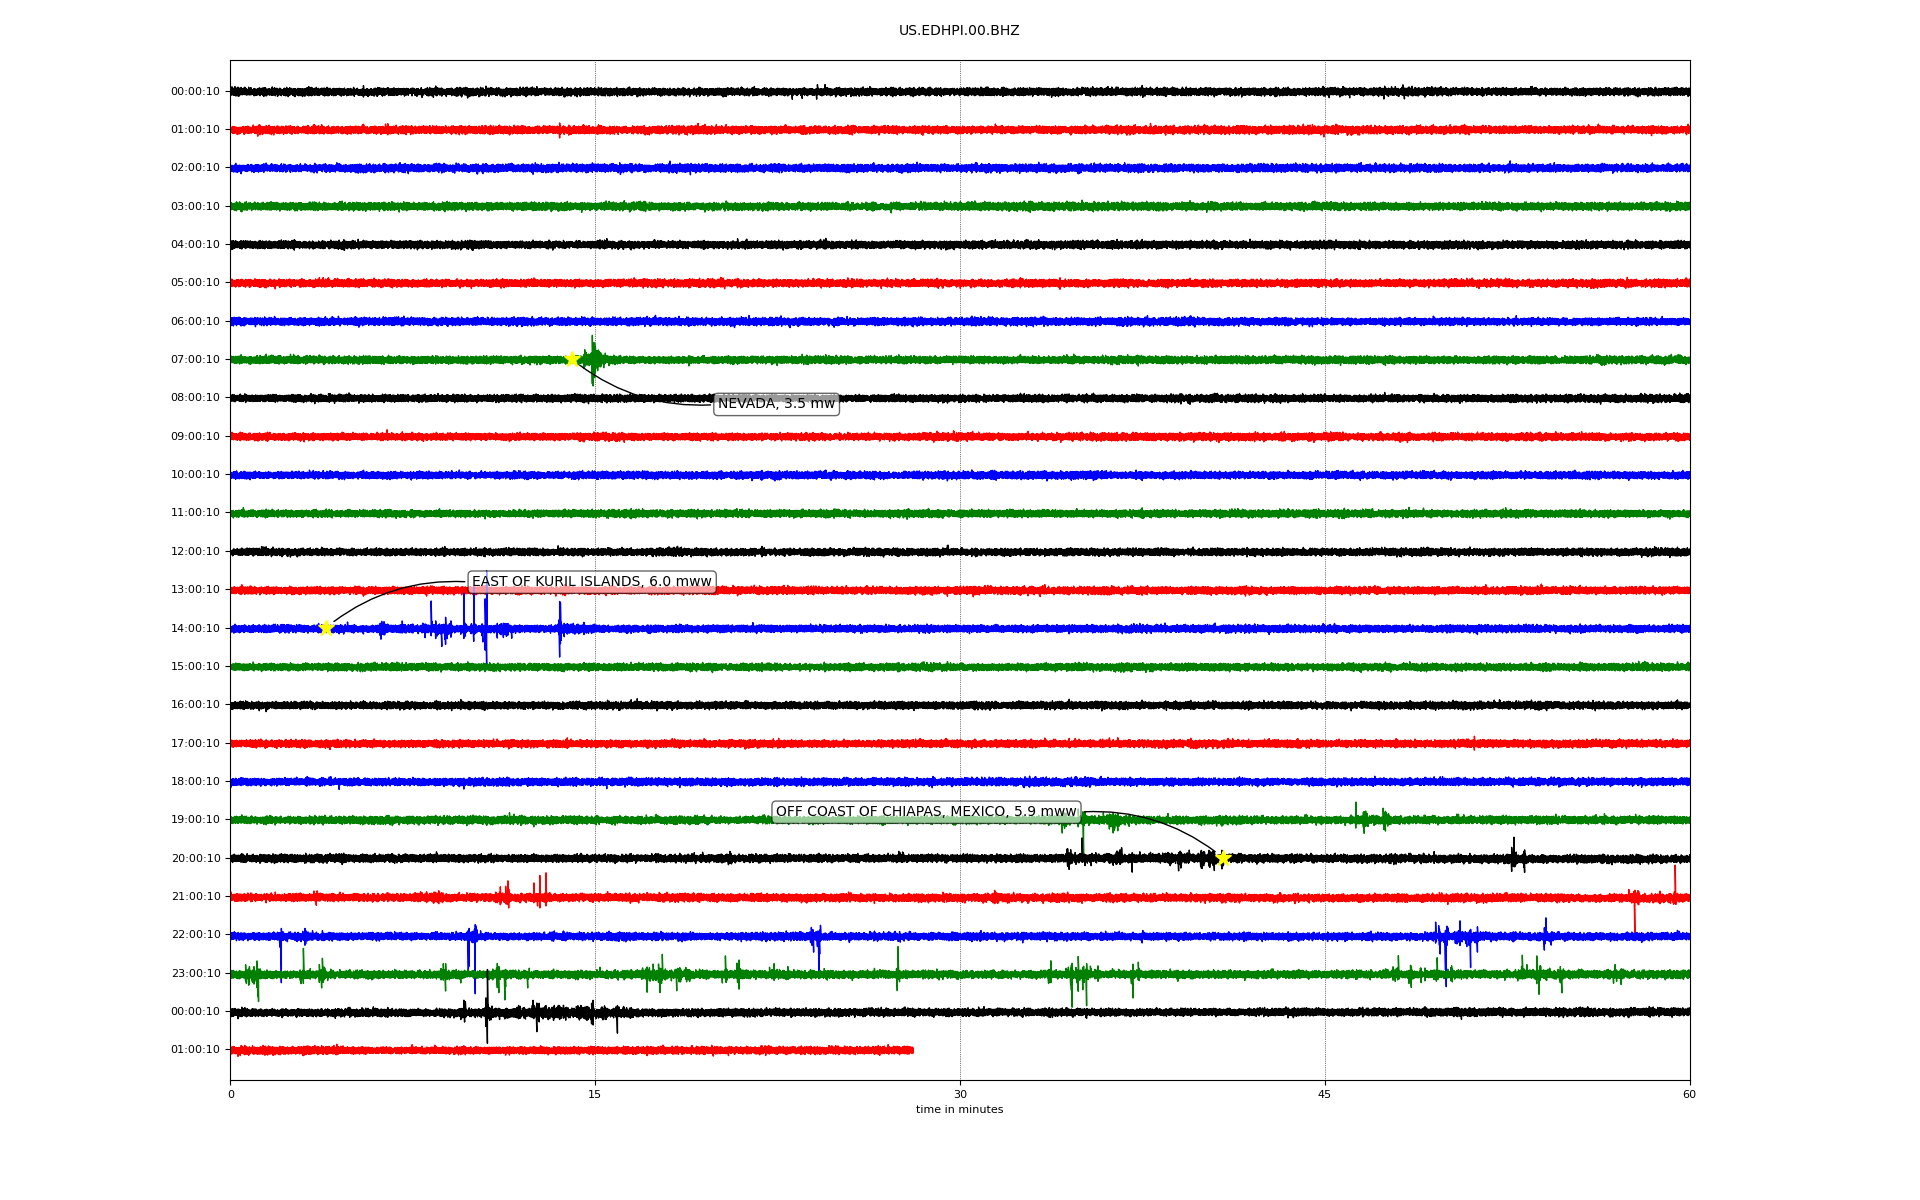Click the 23:00:10 row label
Screen dimensions: 1920x1200
(195, 974)
